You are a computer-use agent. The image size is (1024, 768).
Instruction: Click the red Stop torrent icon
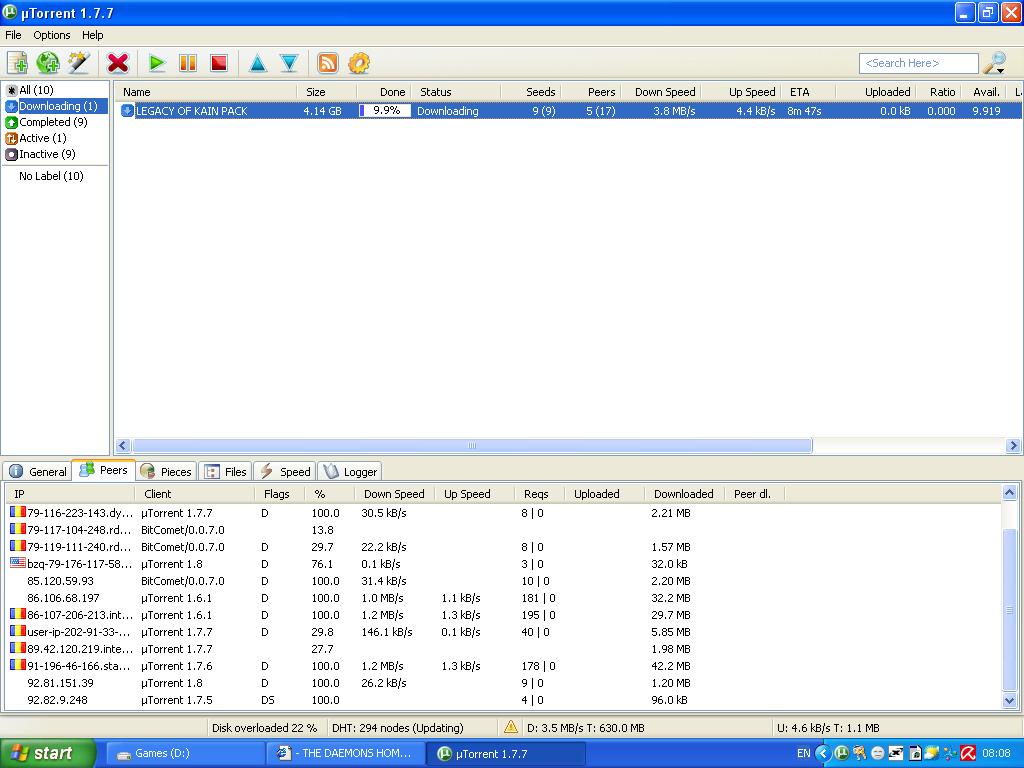point(219,63)
